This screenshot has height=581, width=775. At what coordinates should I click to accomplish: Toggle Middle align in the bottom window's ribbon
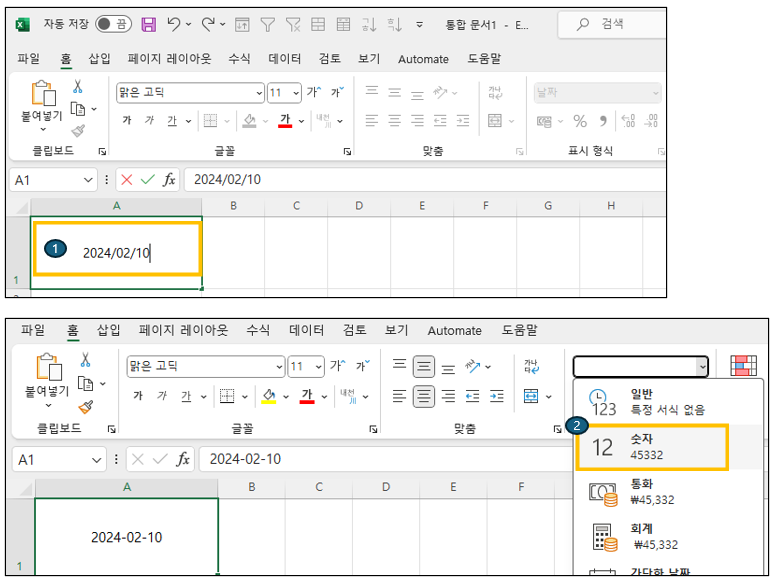pyautogui.click(x=424, y=366)
